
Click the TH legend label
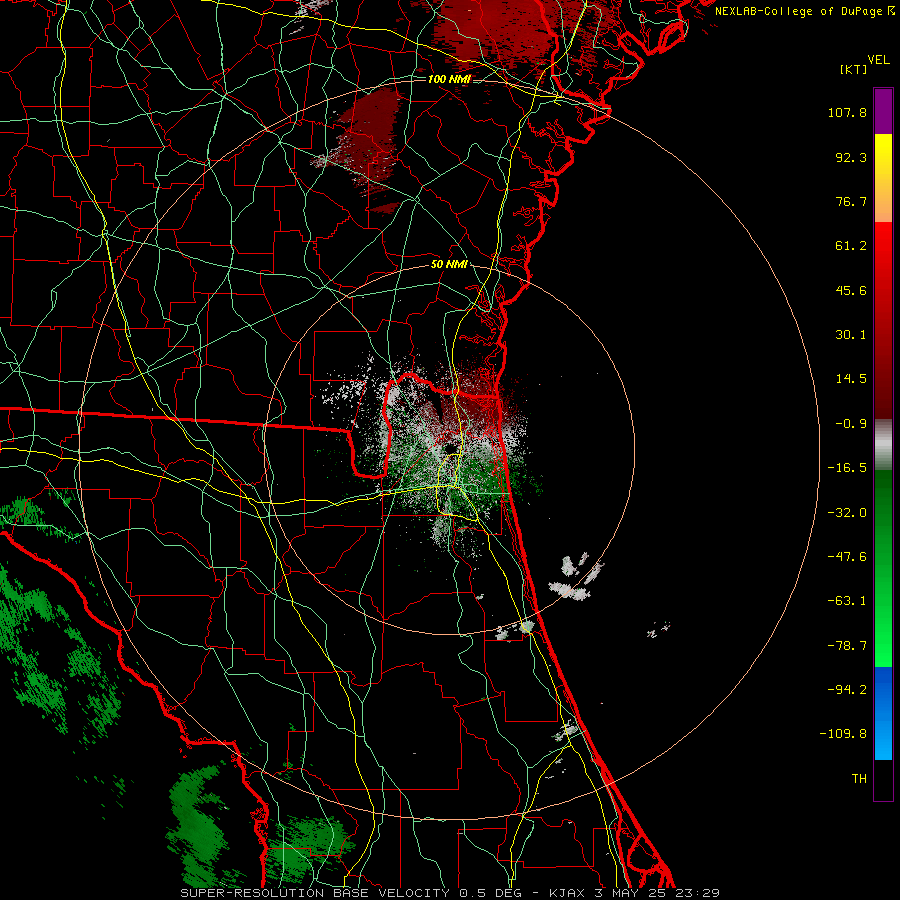859,779
